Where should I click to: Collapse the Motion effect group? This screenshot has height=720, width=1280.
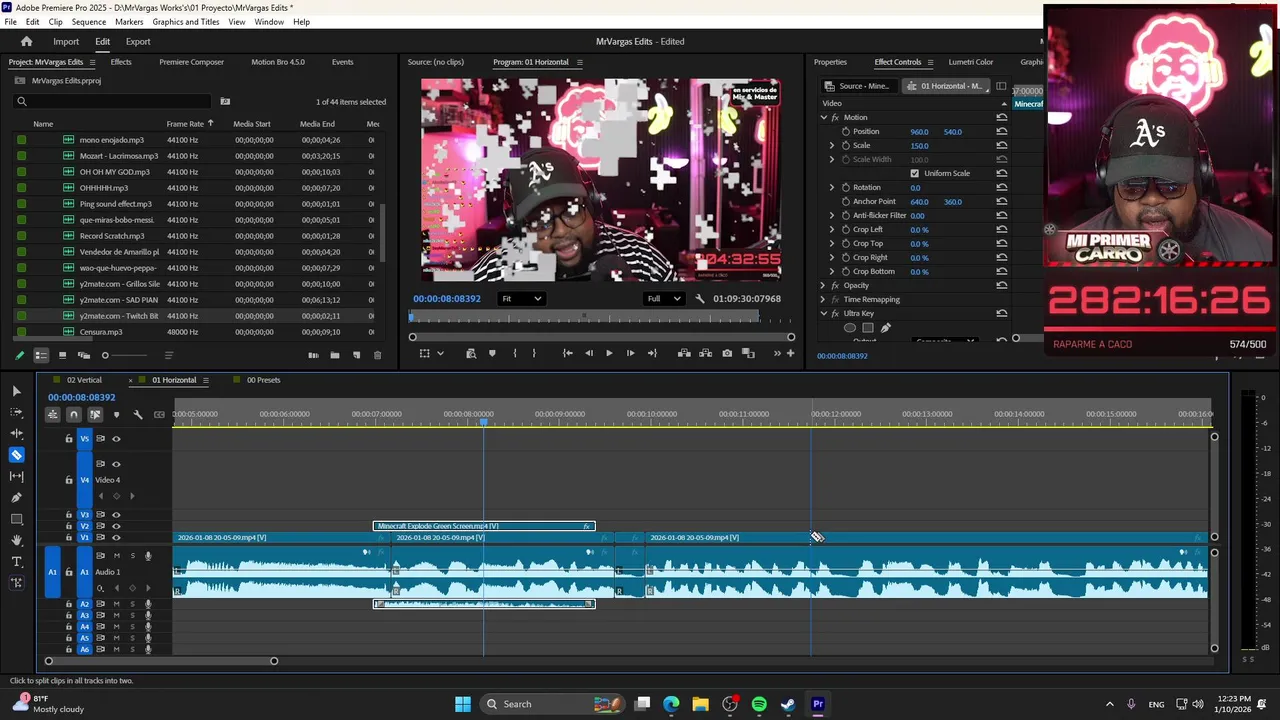point(824,118)
